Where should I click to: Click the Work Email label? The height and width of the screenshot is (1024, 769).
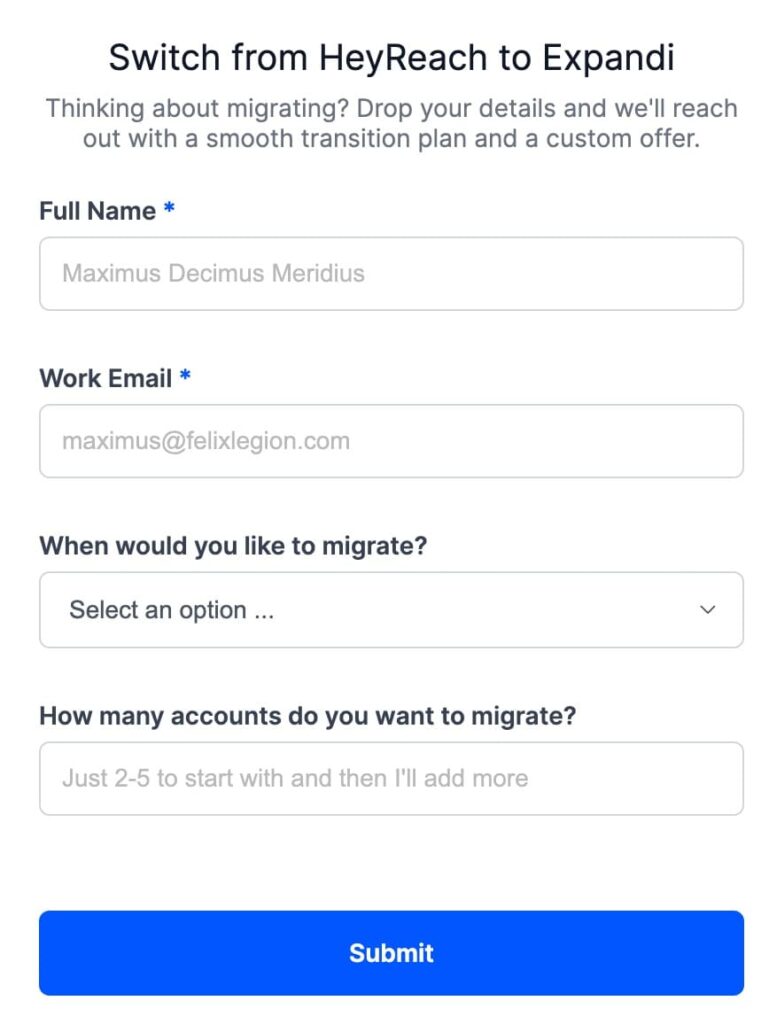[105, 379]
